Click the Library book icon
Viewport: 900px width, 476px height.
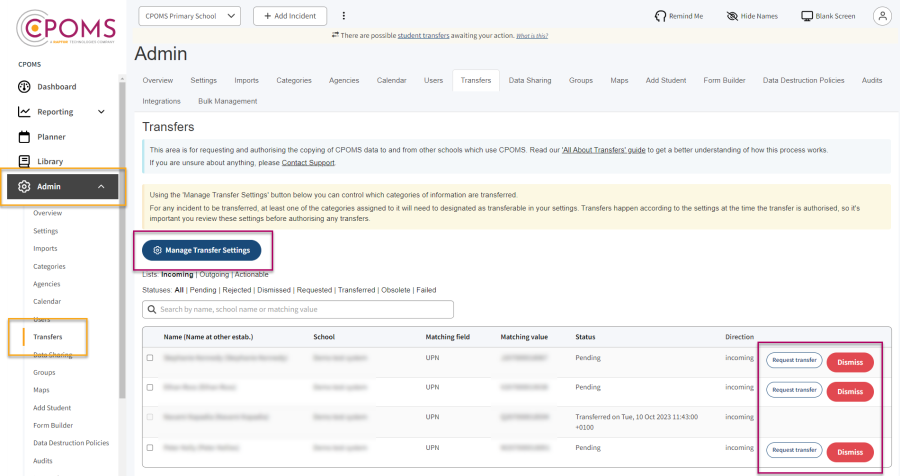point(25,161)
